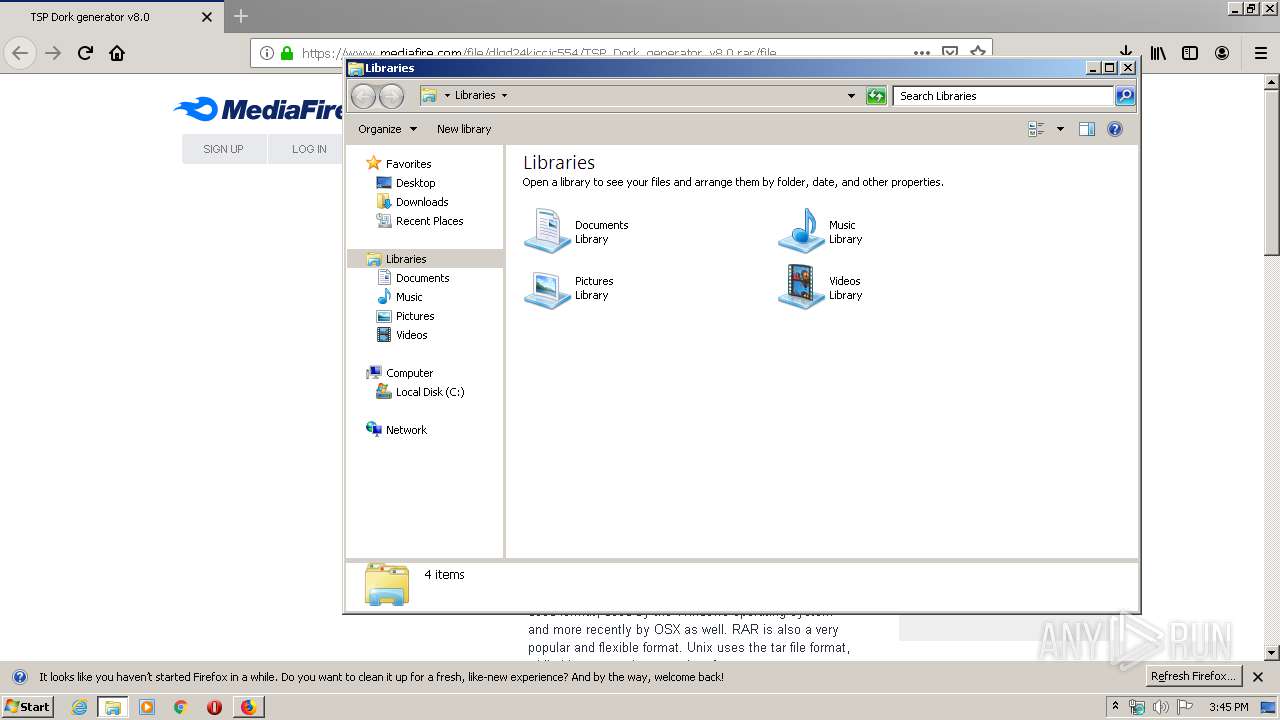Screen dimensions: 1280x720
Task: Click the clock showing 3:45 PM
Action: coord(1228,707)
